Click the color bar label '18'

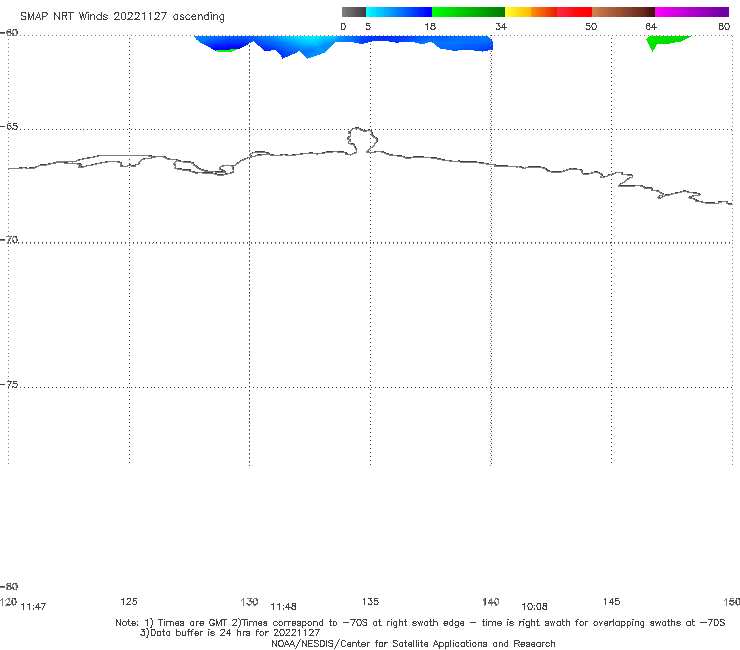click(430, 27)
